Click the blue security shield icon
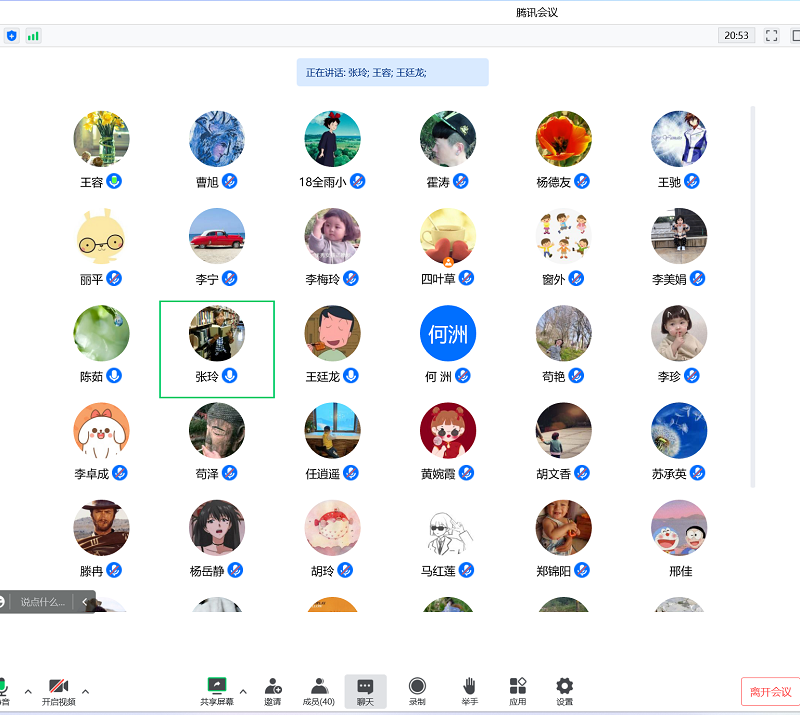Image resolution: width=800 pixels, height=715 pixels. [12, 36]
